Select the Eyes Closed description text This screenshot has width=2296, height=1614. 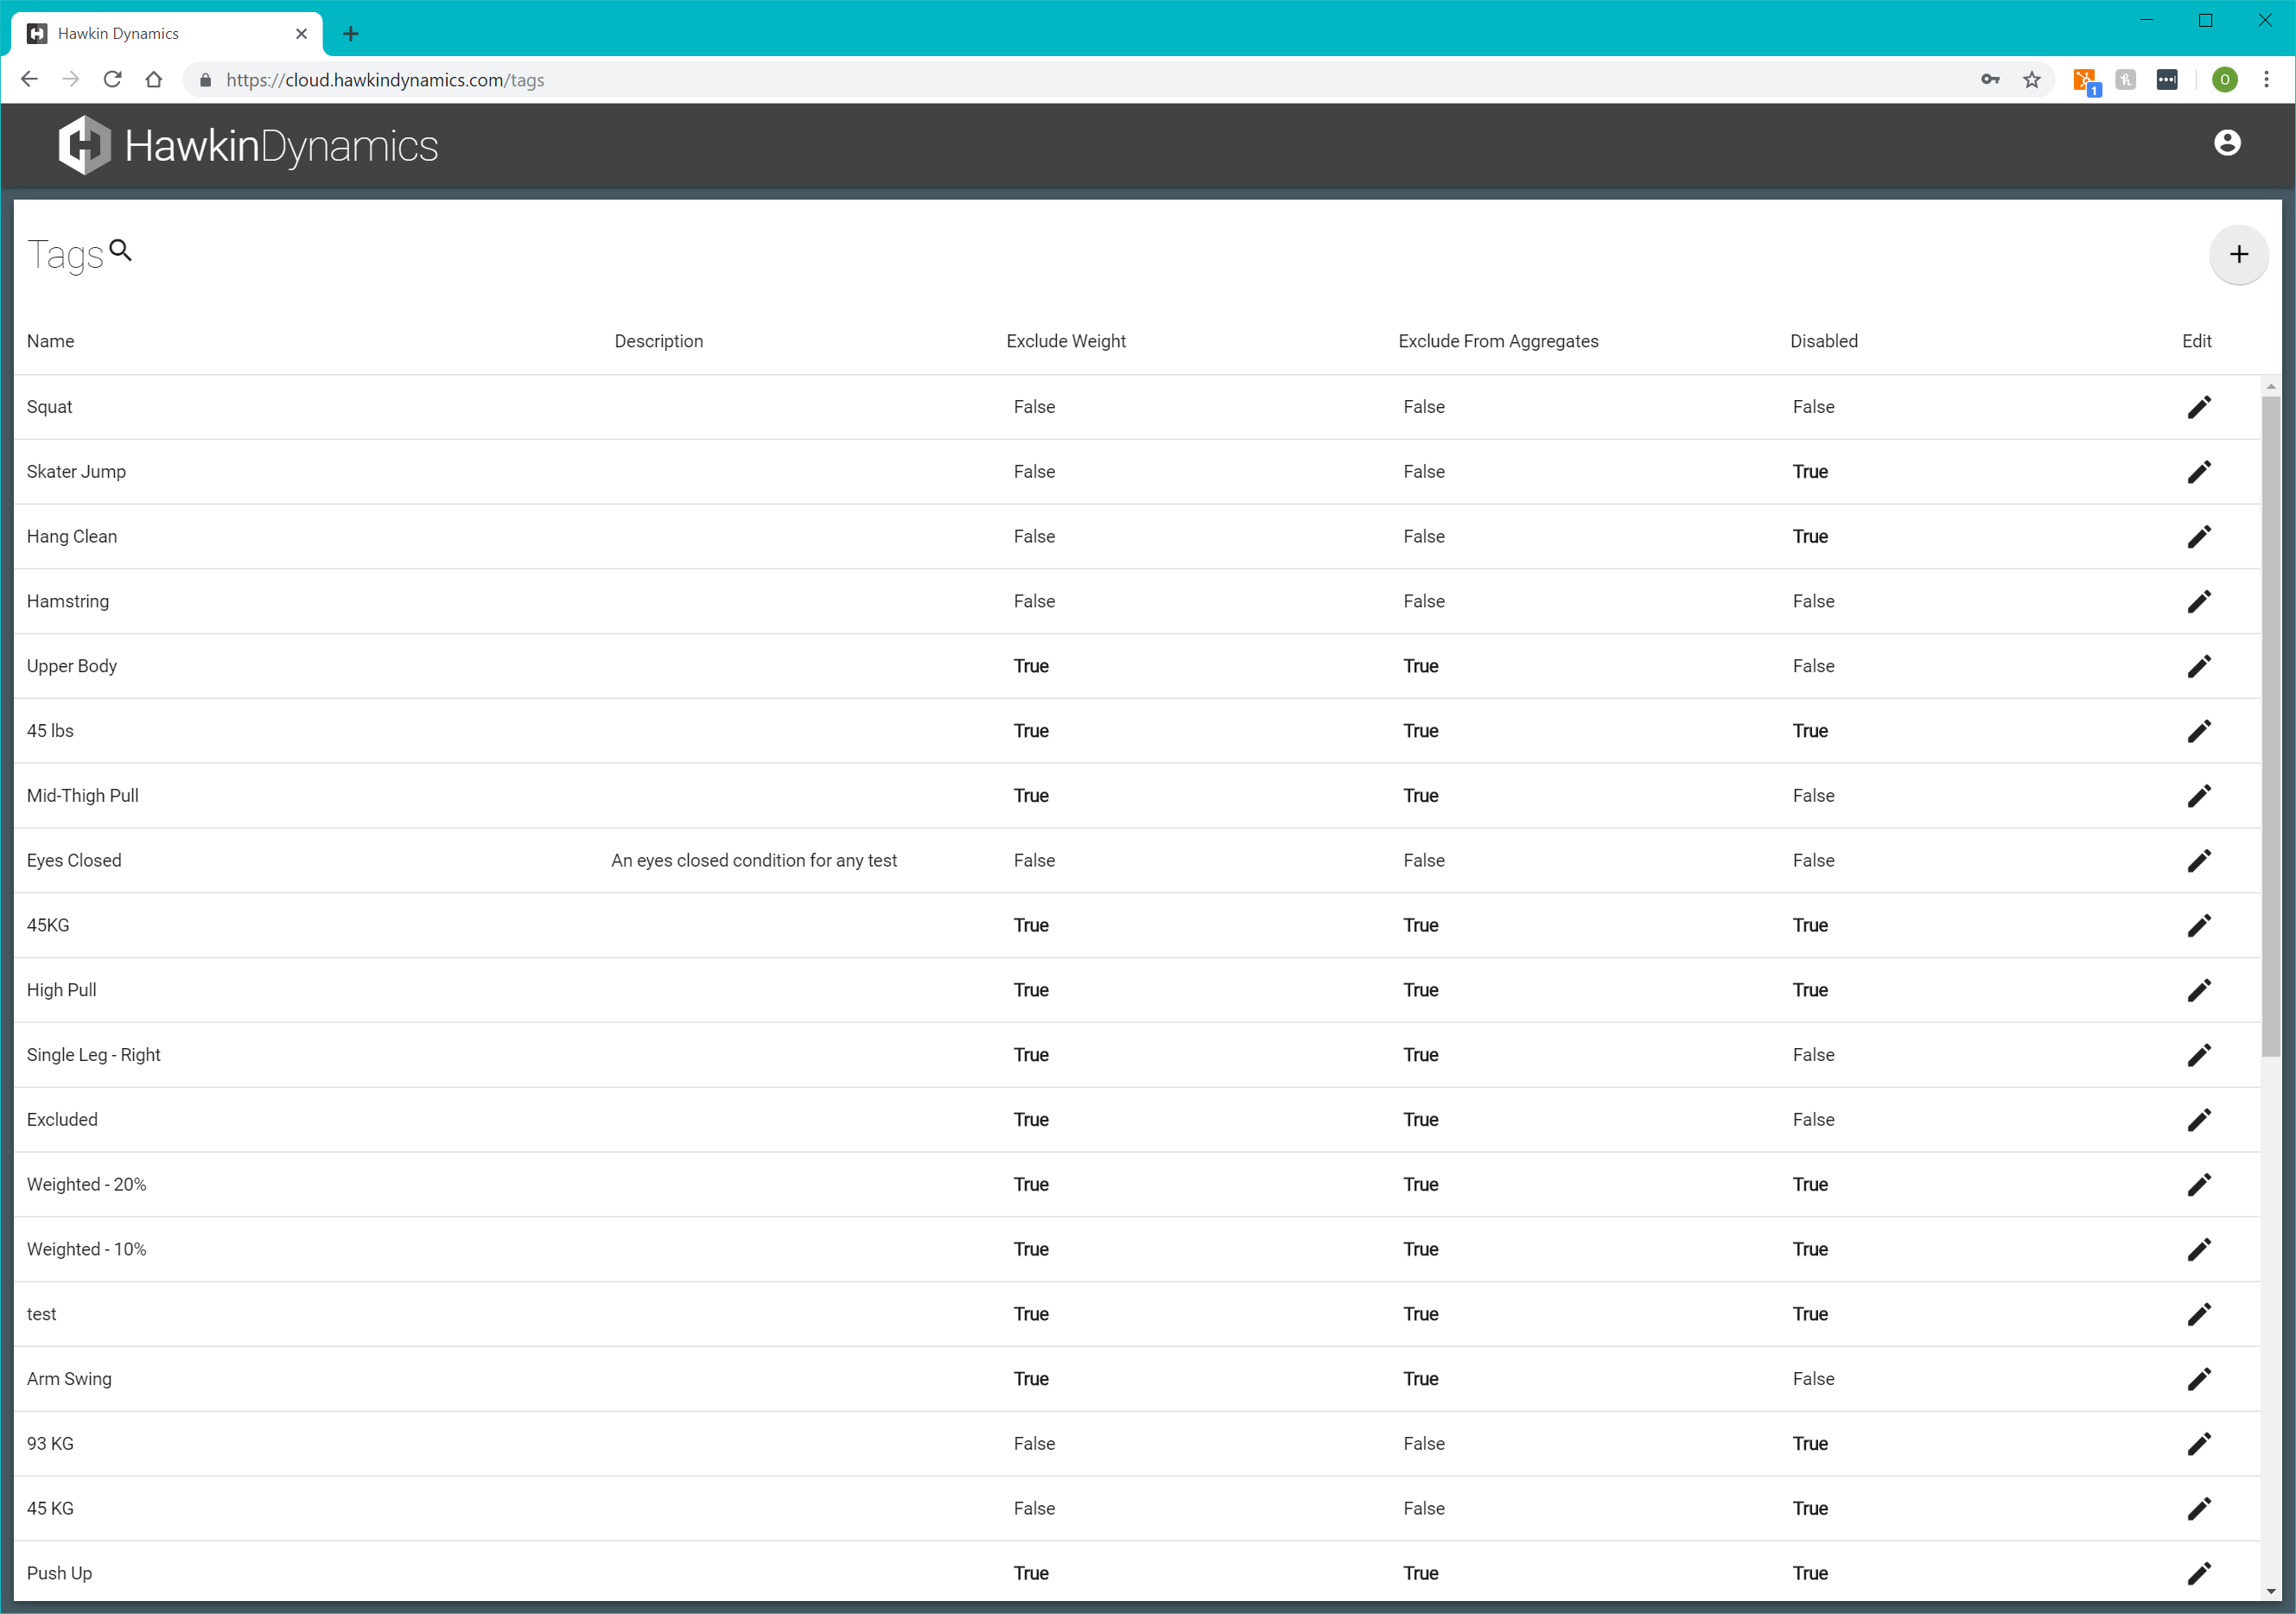(x=754, y=861)
